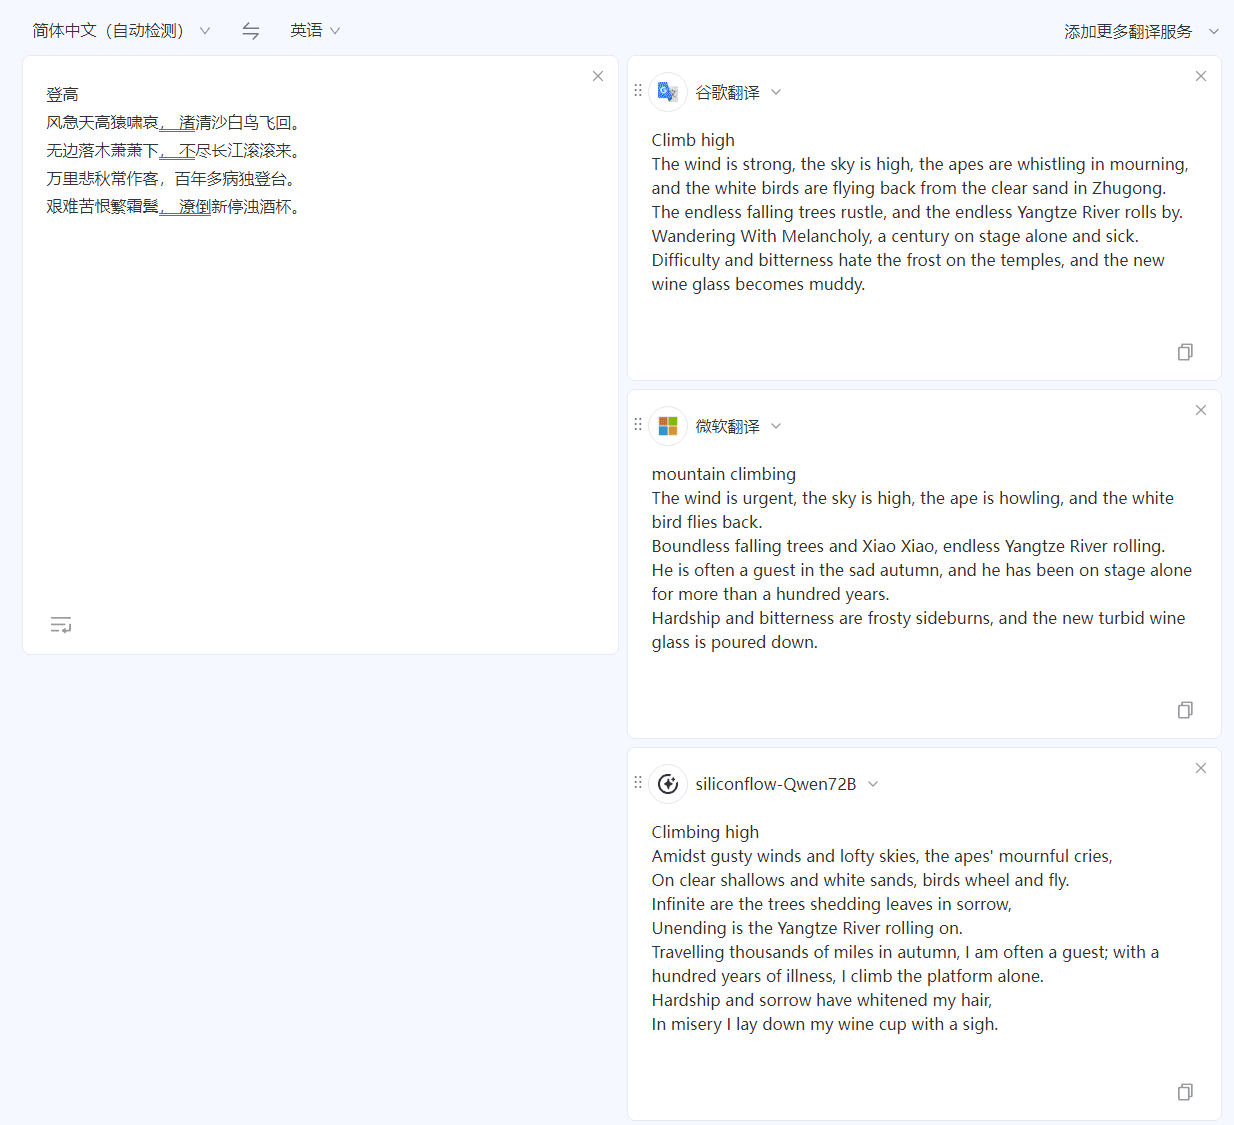Click text "In misery I lay down my wine cup"

pyautogui.click(x=779, y=1024)
